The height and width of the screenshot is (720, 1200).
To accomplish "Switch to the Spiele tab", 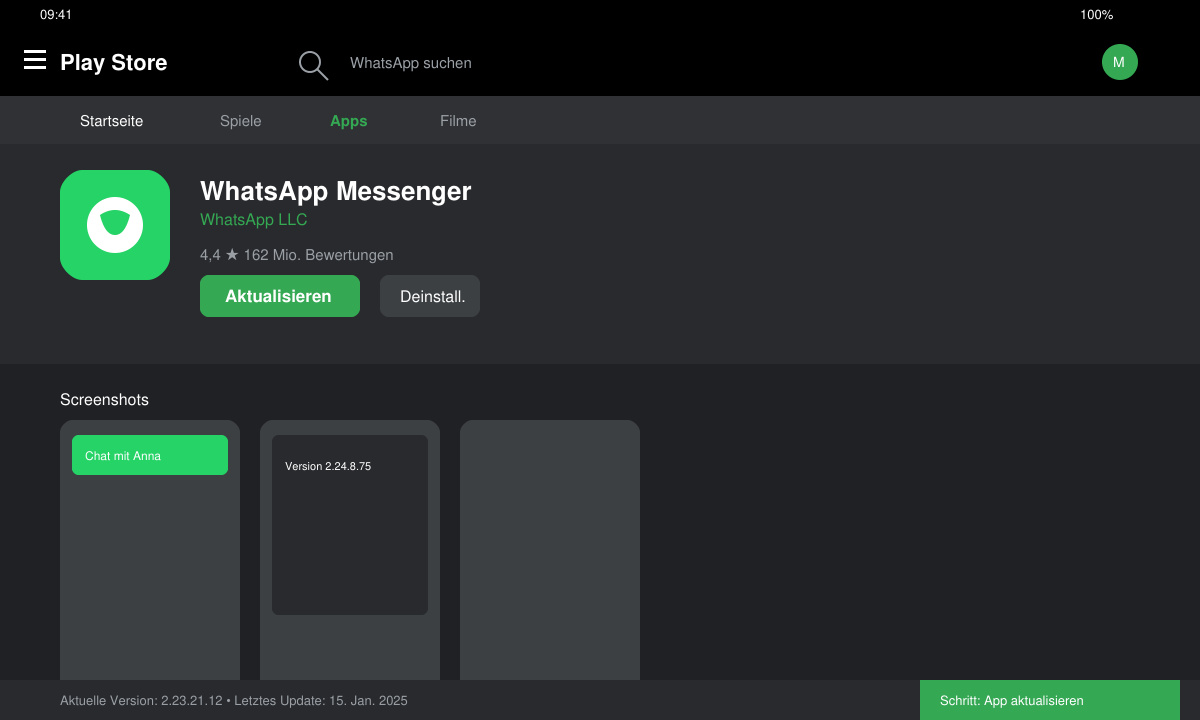I will 241,121.
